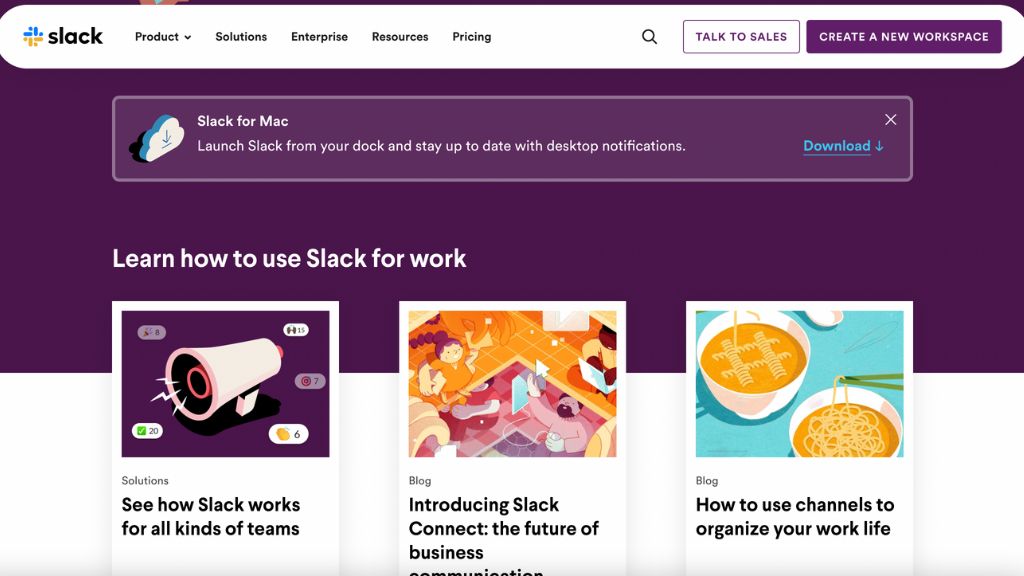Click the noodle bowls article image
1024x576 pixels.
pos(799,382)
